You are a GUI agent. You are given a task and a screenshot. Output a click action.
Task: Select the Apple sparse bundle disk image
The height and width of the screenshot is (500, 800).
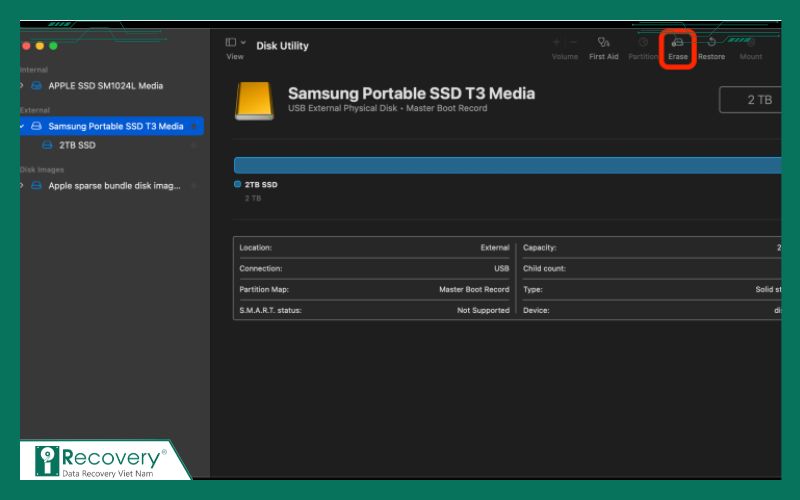pyautogui.click(x=114, y=185)
